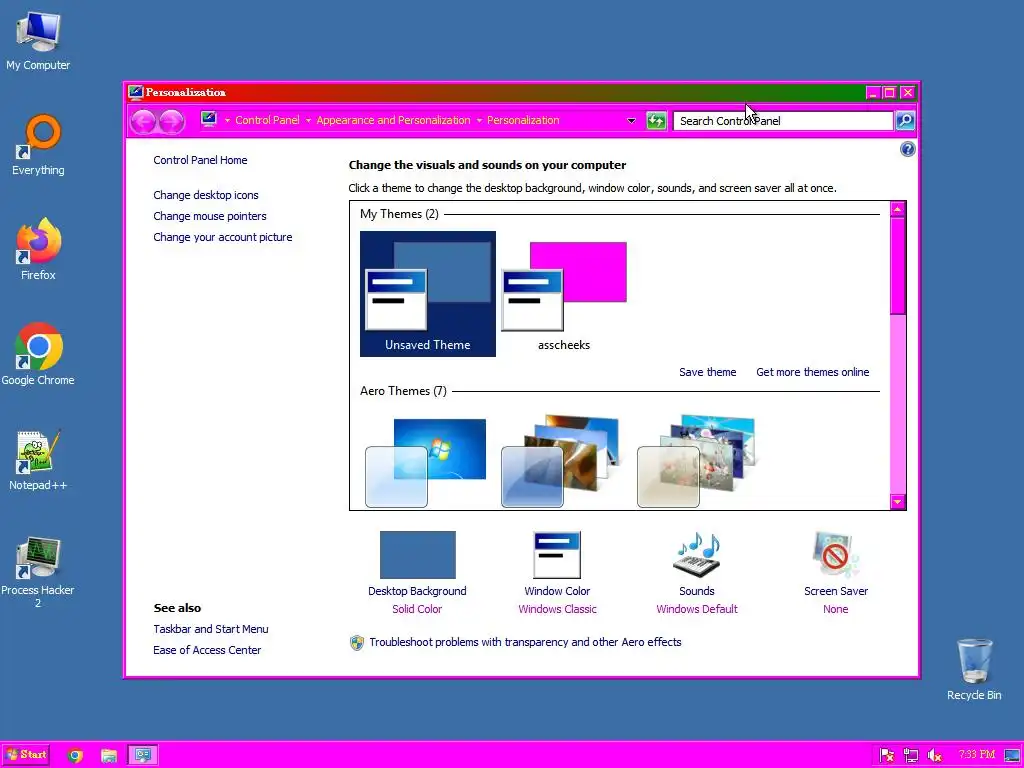The image size is (1024, 768).
Task: Open Chrome from the taskbar
Action: point(75,756)
